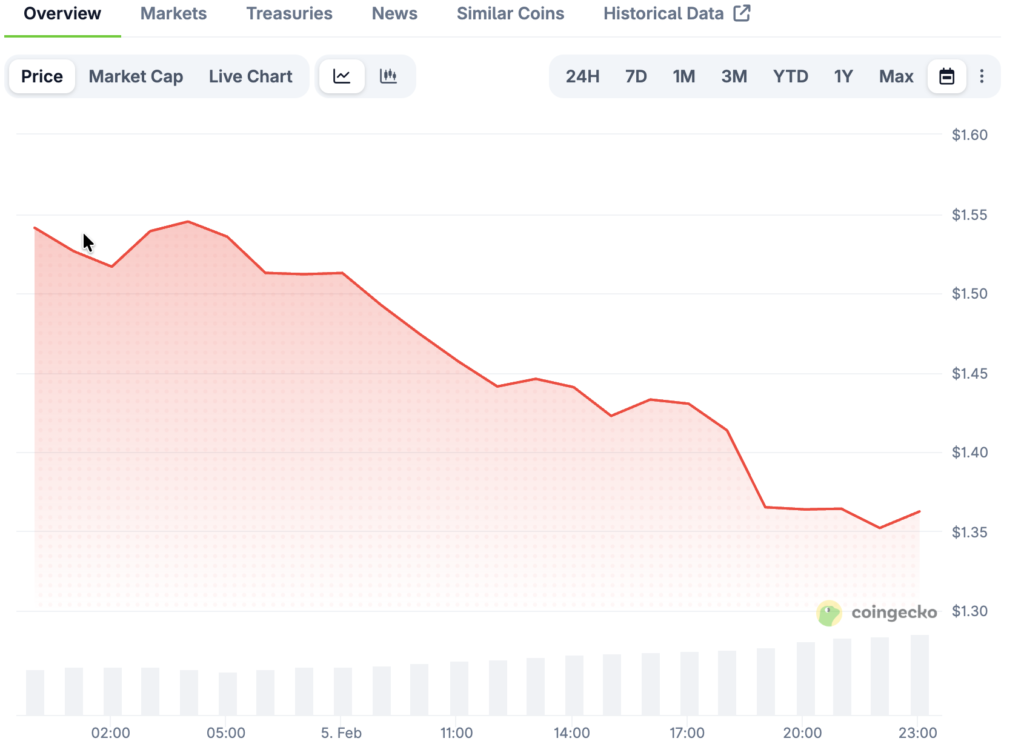Show Max price history
Screen dimensions: 1024x744
click(896, 77)
